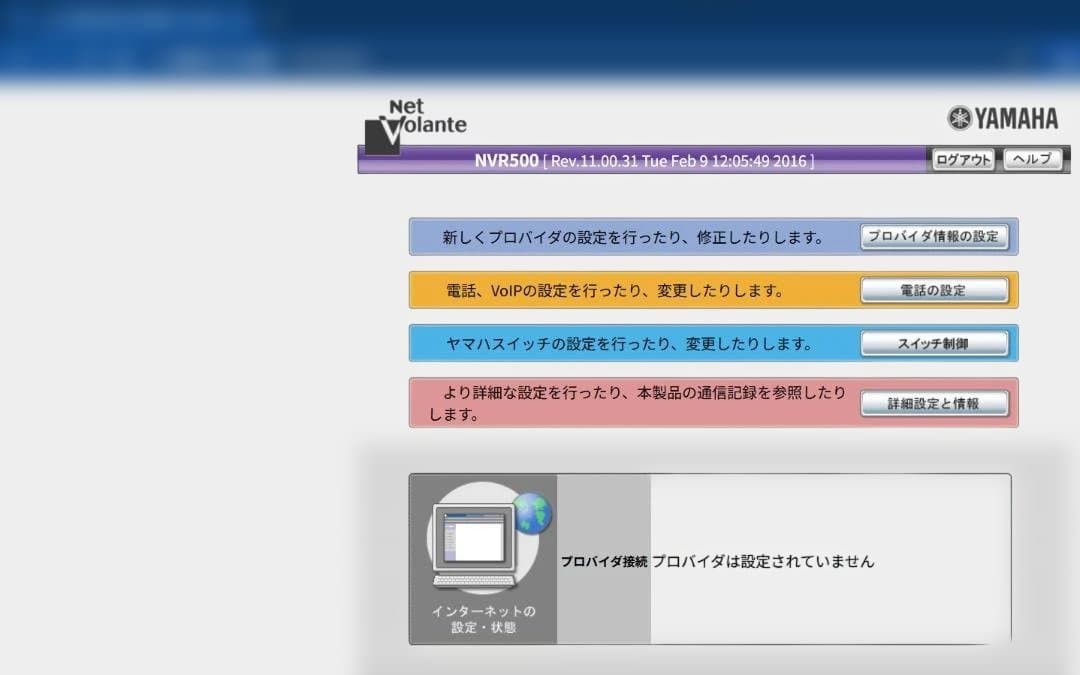
Task: Click the プロバイダは設定されていません status text
Action: point(763,561)
